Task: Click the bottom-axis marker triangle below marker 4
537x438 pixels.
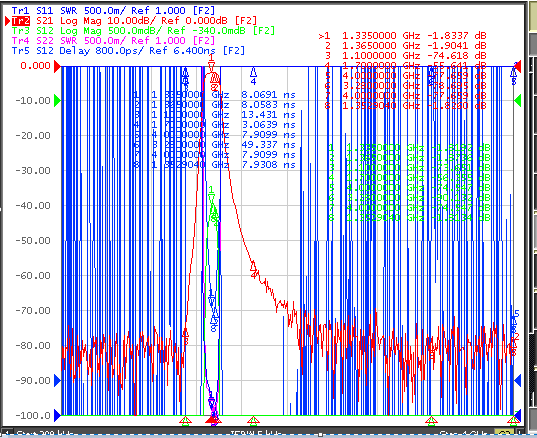Action: click(253, 420)
